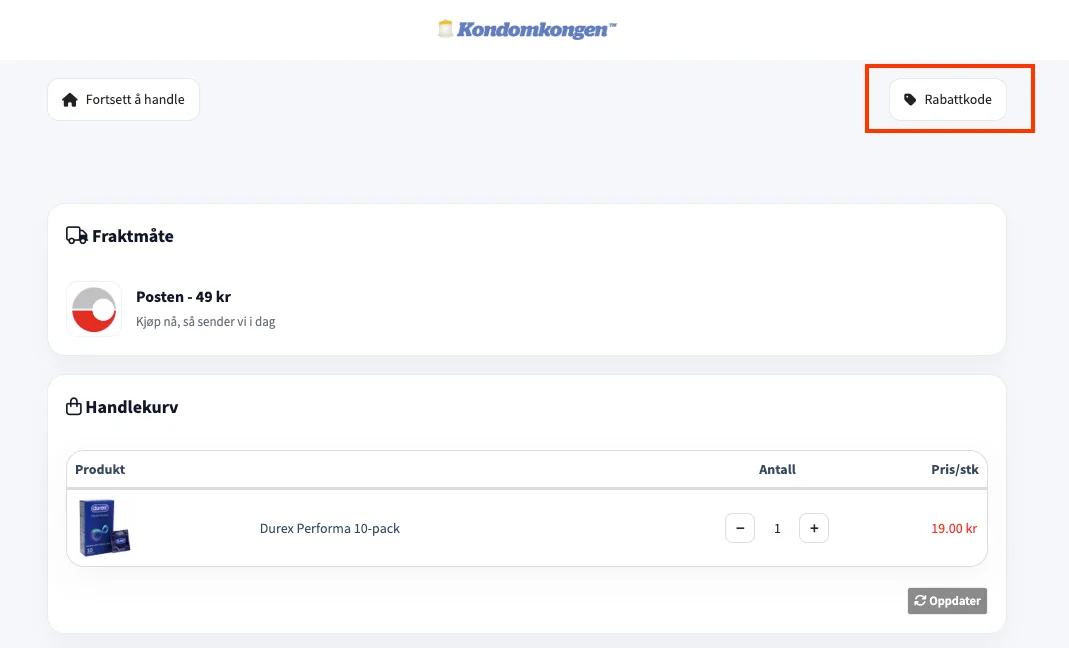Click the Fraktmåte truck icon
Screen dimensions: 1069x648
pyautogui.click(x=76, y=236)
